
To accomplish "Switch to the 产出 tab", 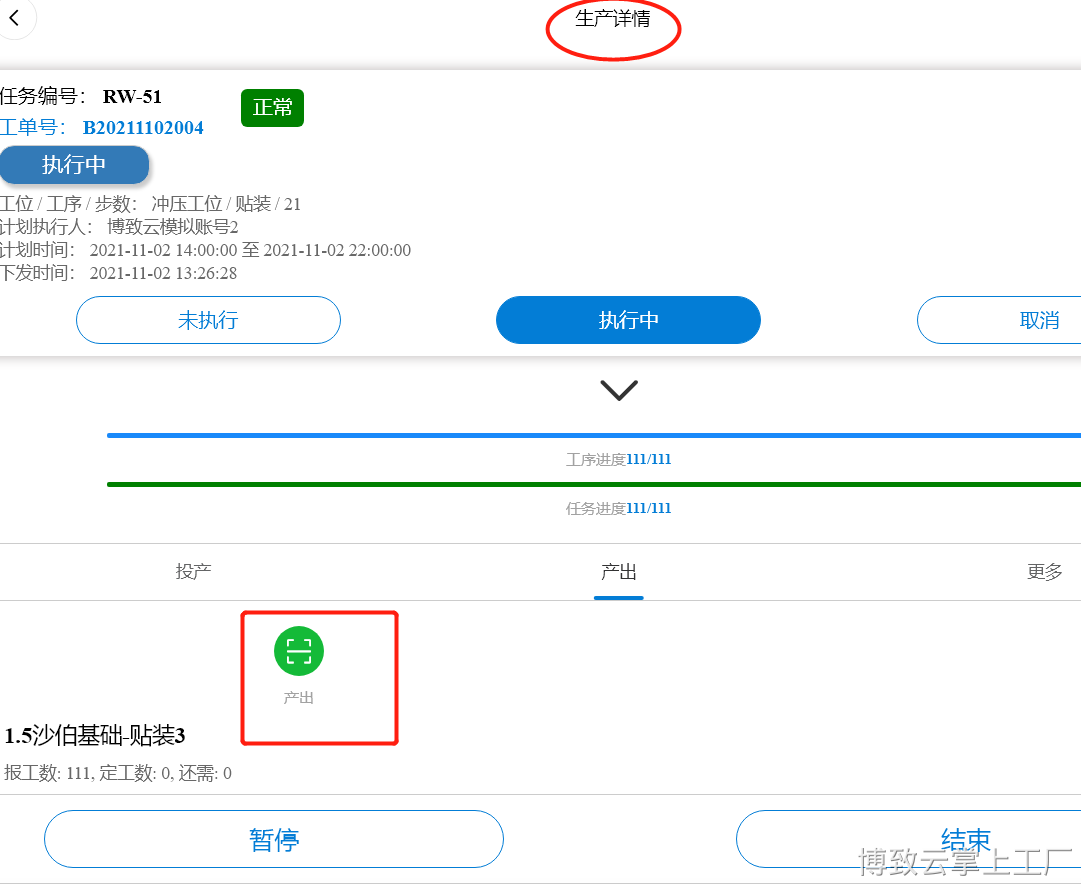I will [x=618, y=571].
